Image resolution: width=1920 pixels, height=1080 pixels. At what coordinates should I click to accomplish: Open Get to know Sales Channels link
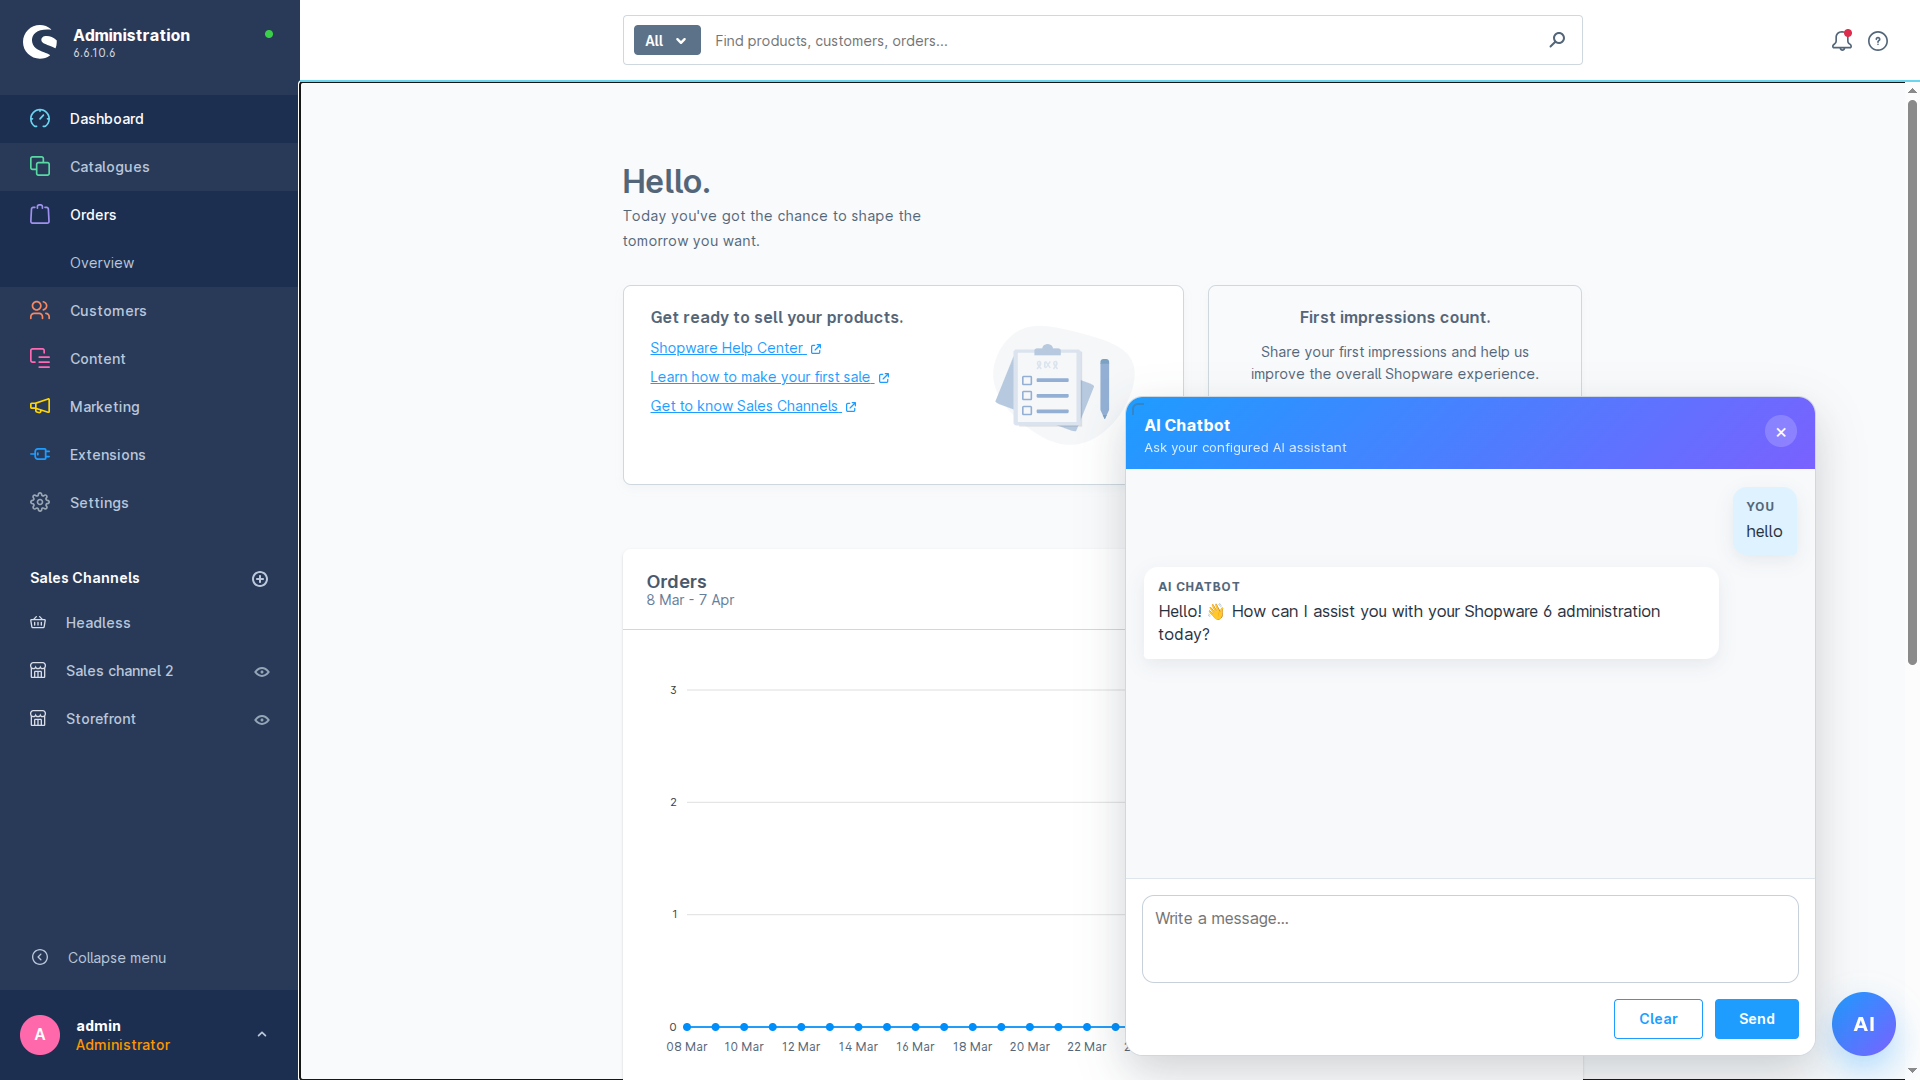click(x=745, y=406)
